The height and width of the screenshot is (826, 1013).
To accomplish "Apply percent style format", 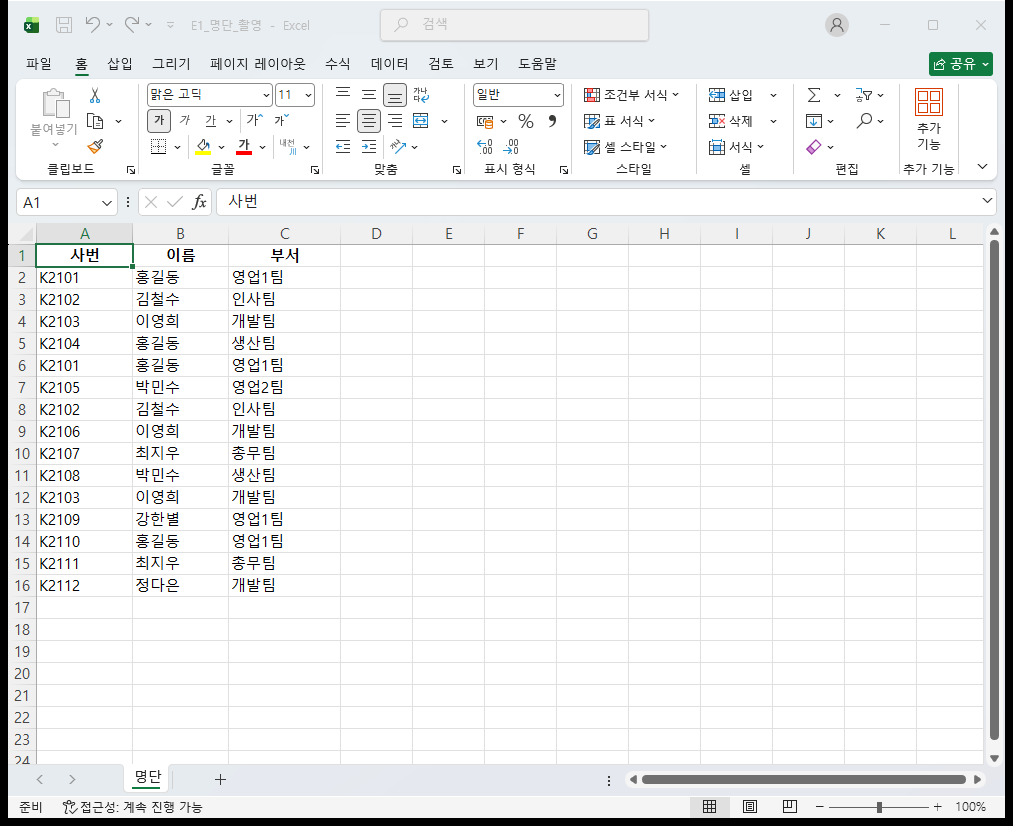I will click(526, 121).
